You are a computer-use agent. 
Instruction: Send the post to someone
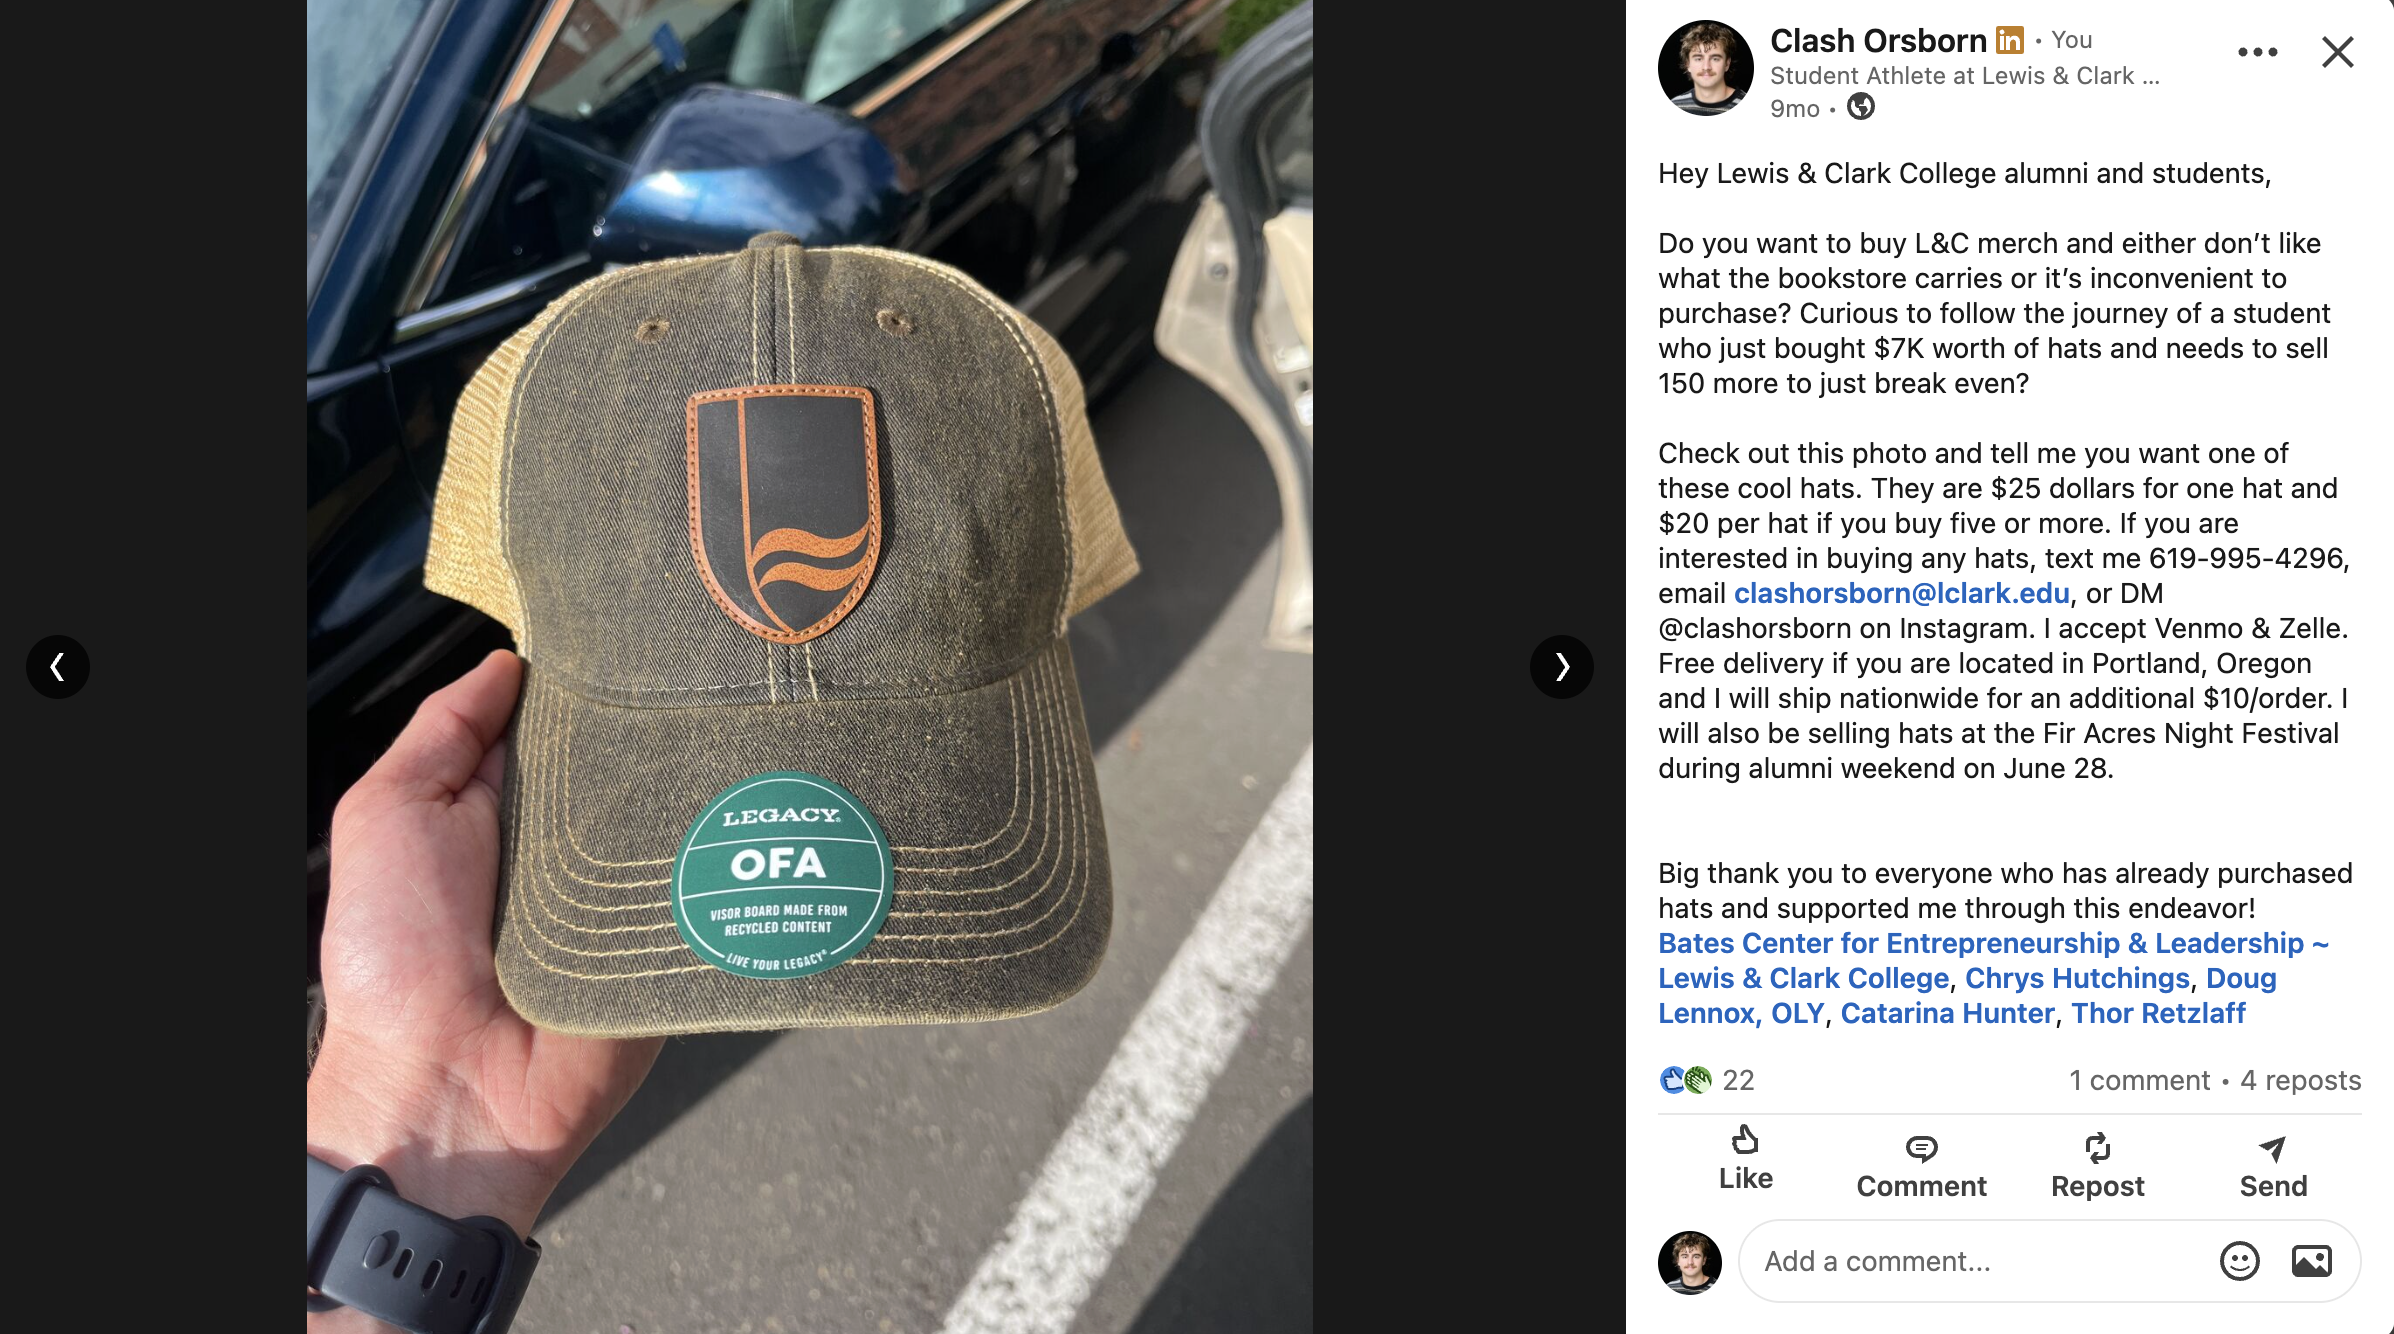(x=2273, y=1166)
